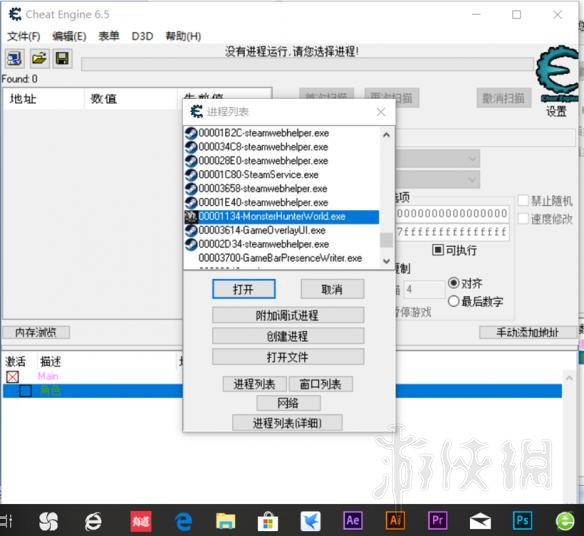Select 000034C8-steamwebhelper.exe process
Viewport: 584px width, 536px height.
tap(263, 147)
